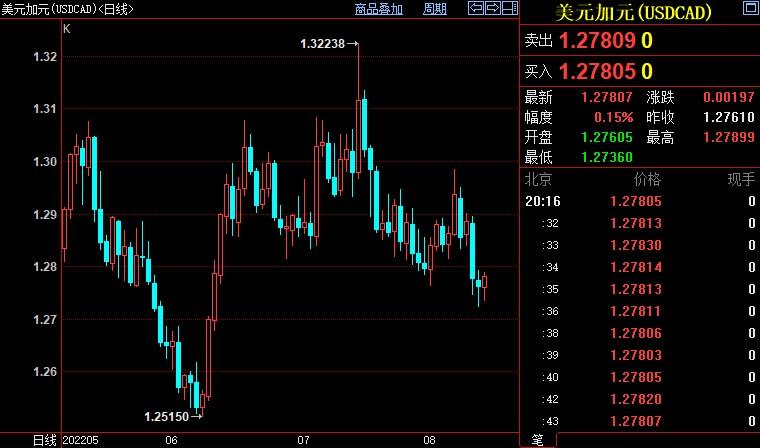Click the 美元加元(USDCAD) quote panel header
The height and width of the screenshot is (448, 760).
coord(639,12)
